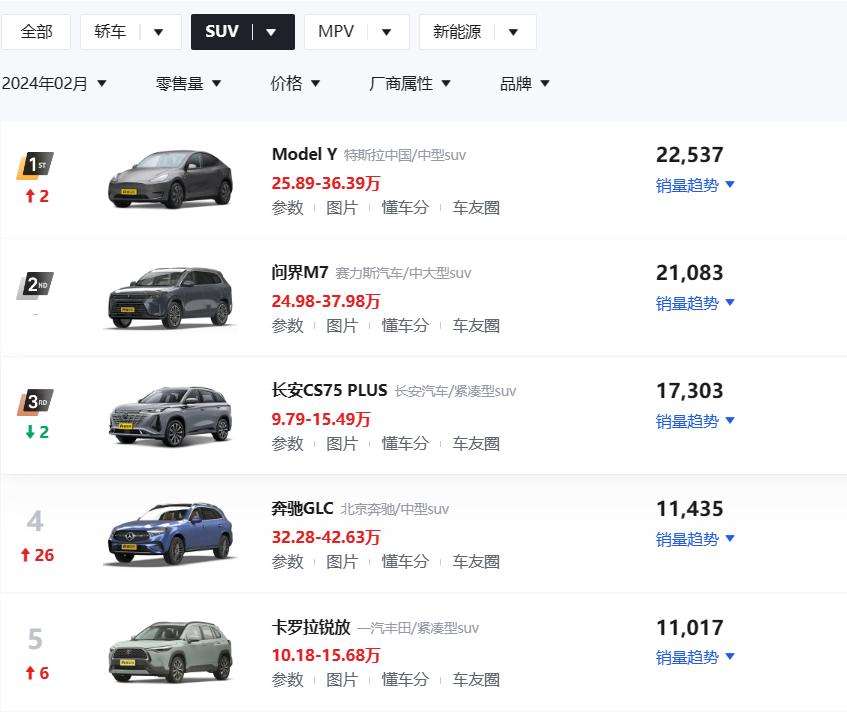Viewport: 847px width, 712px height.
Task: Select the SUV category tab
Action: click(x=222, y=32)
